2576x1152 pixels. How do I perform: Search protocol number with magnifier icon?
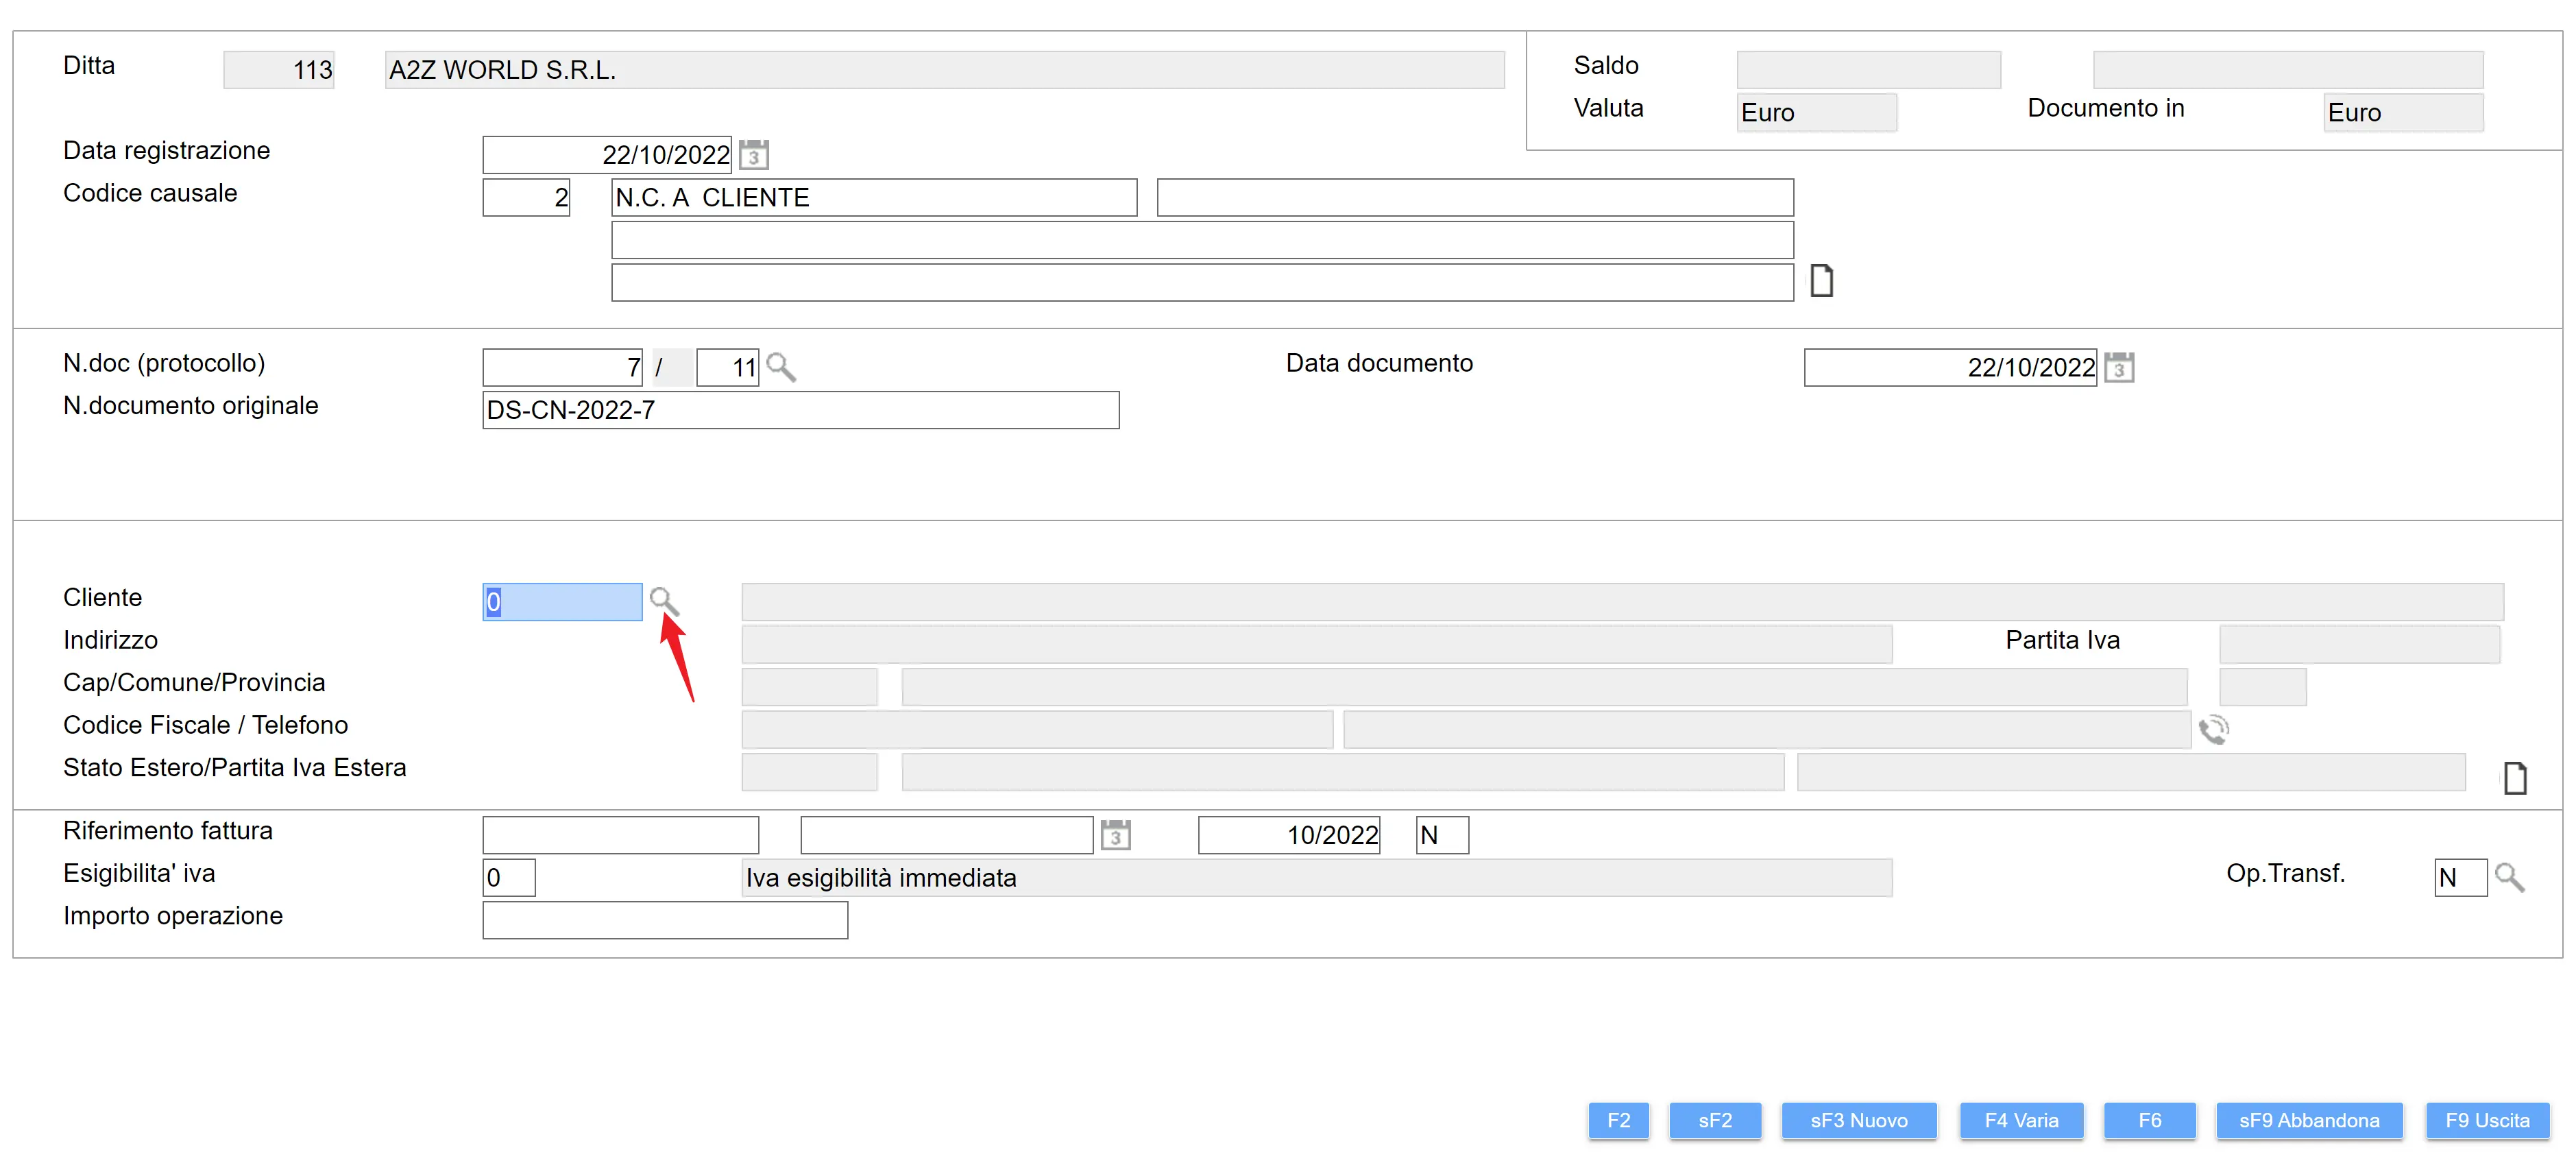coord(780,367)
